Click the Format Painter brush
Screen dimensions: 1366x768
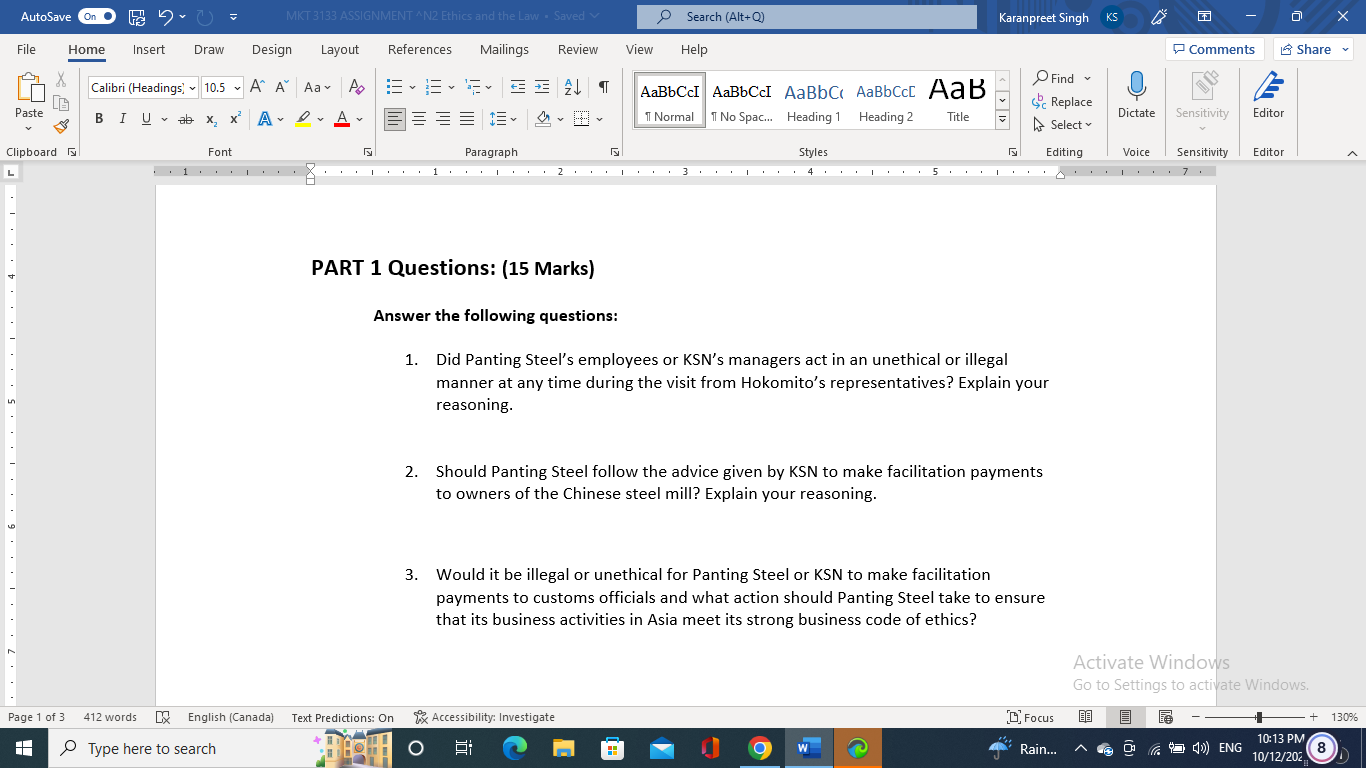(x=61, y=127)
